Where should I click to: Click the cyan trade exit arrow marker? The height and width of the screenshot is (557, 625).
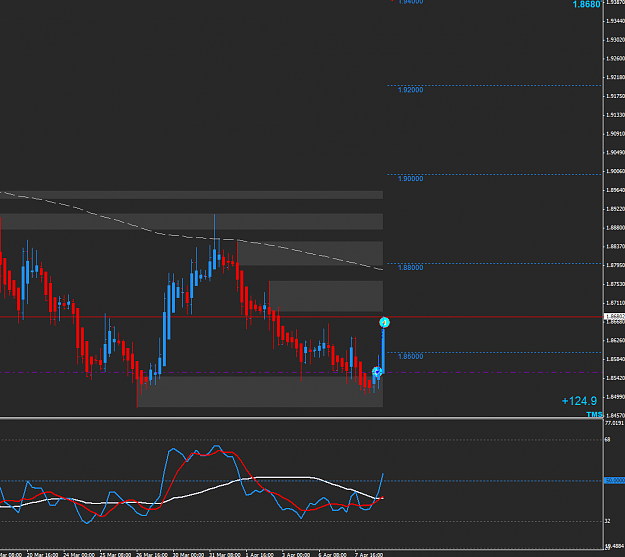click(x=384, y=322)
